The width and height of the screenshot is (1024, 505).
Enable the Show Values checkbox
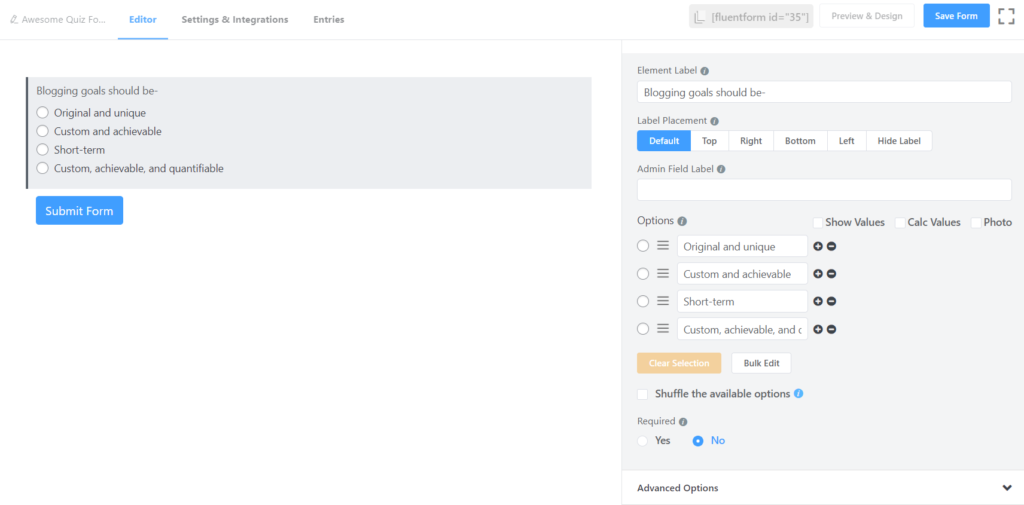coord(818,223)
